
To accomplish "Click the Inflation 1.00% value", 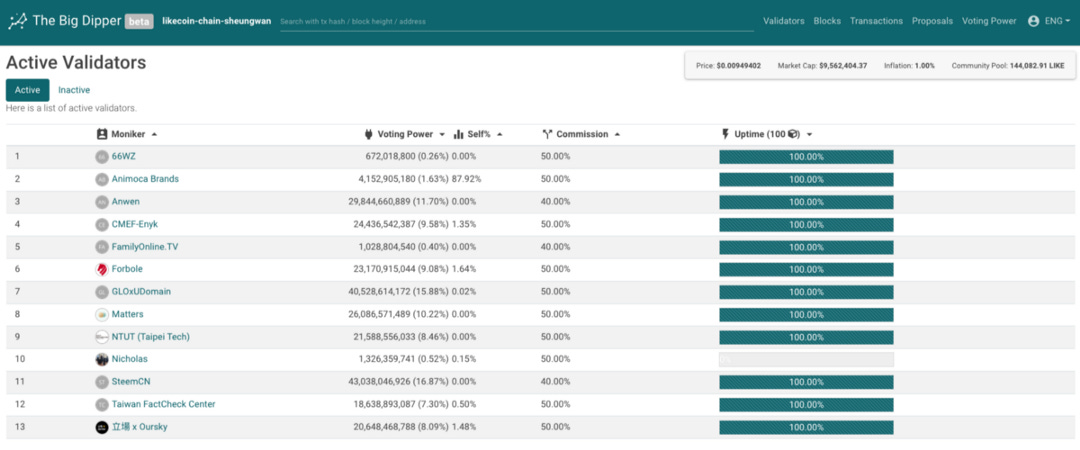I will 925,66.
